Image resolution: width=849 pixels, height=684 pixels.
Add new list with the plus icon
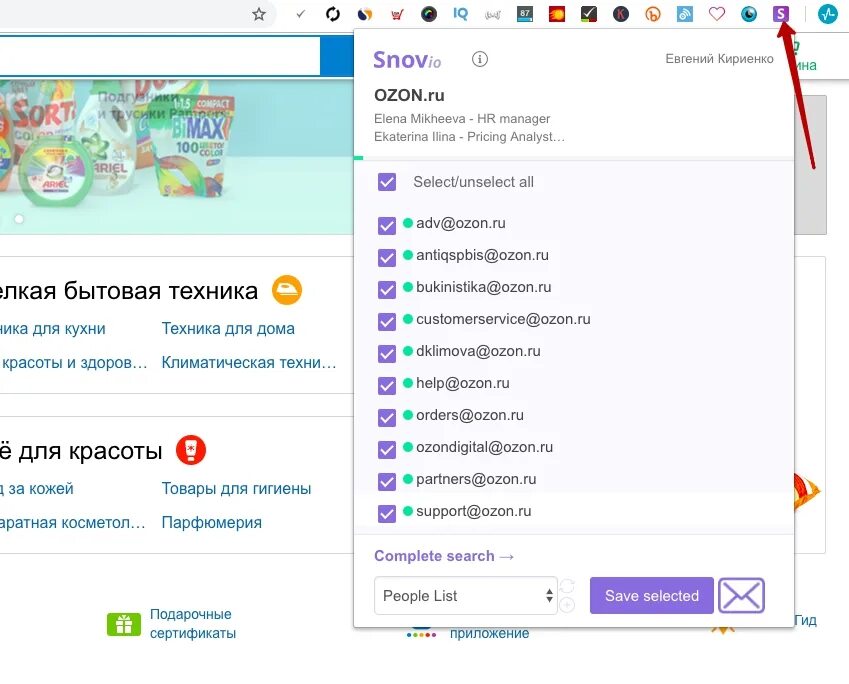tap(567, 604)
